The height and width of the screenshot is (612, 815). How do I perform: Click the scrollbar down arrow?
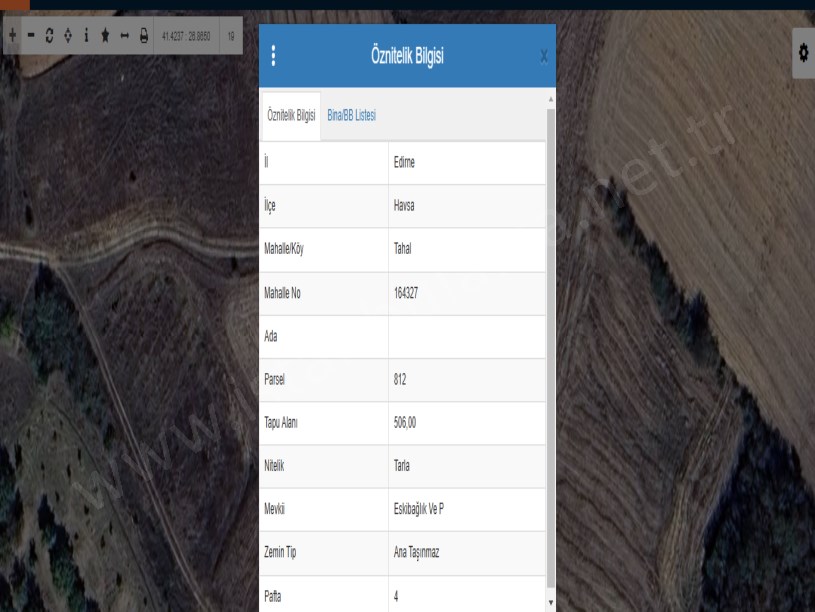[x=550, y=603]
